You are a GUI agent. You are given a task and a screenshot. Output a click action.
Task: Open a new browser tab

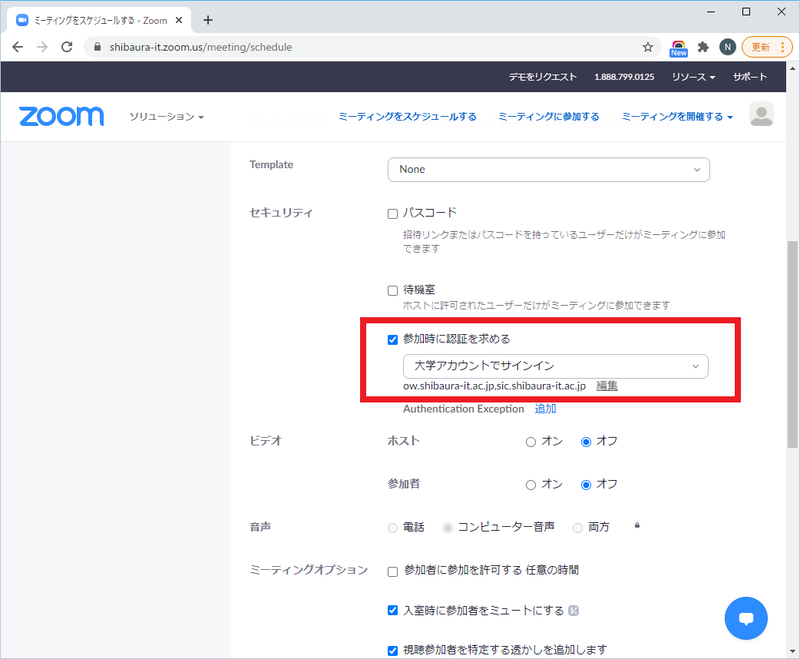(x=208, y=20)
